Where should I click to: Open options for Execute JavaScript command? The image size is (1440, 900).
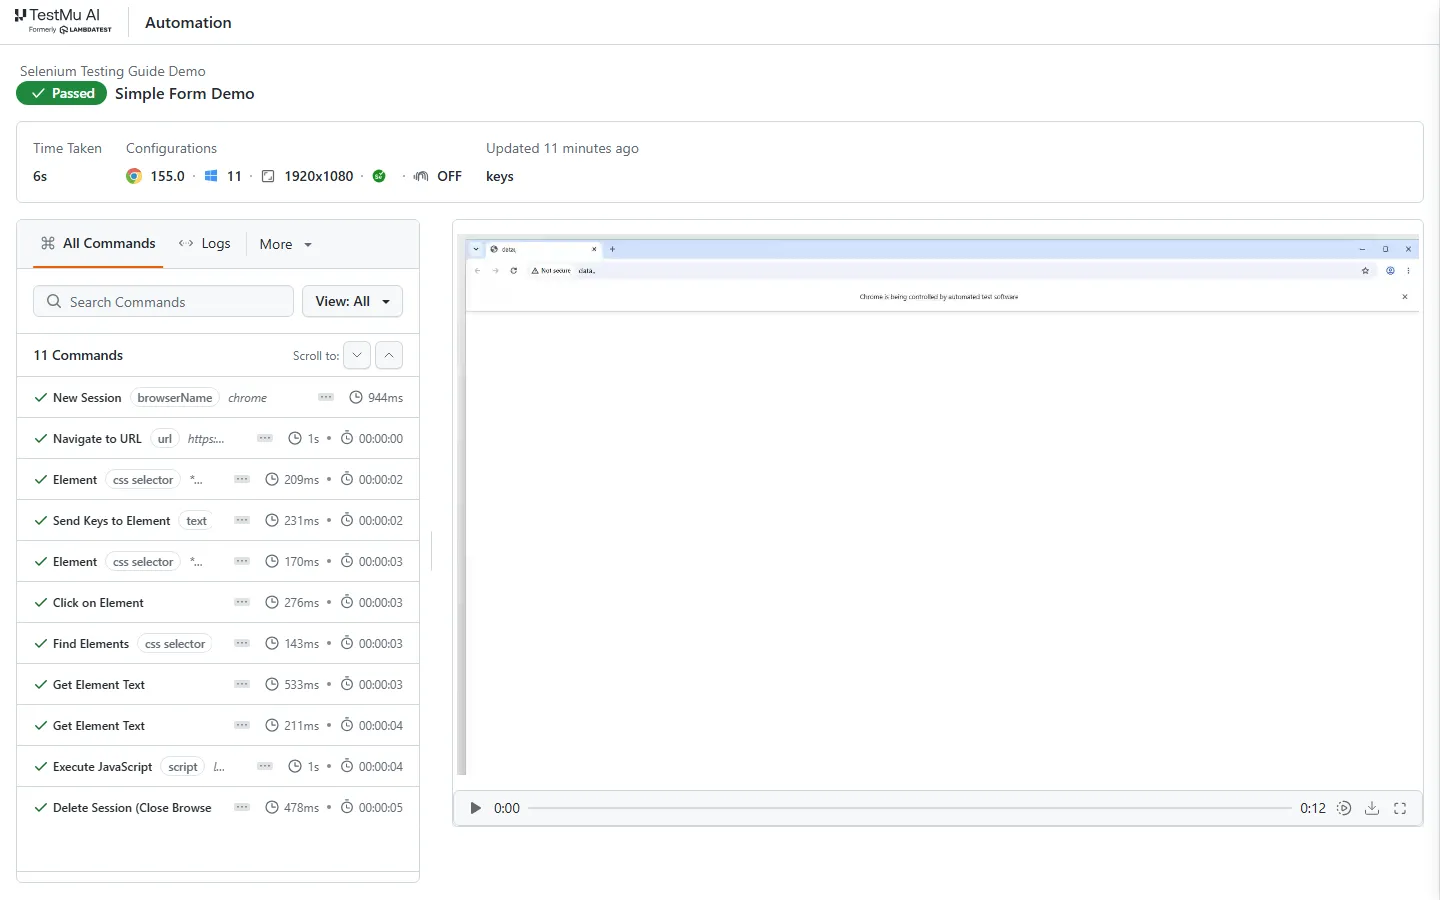(x=265, y=766)
